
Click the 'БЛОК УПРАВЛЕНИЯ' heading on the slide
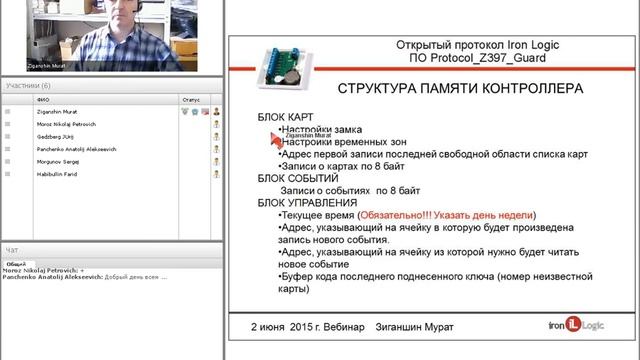[x=307, y=203]
